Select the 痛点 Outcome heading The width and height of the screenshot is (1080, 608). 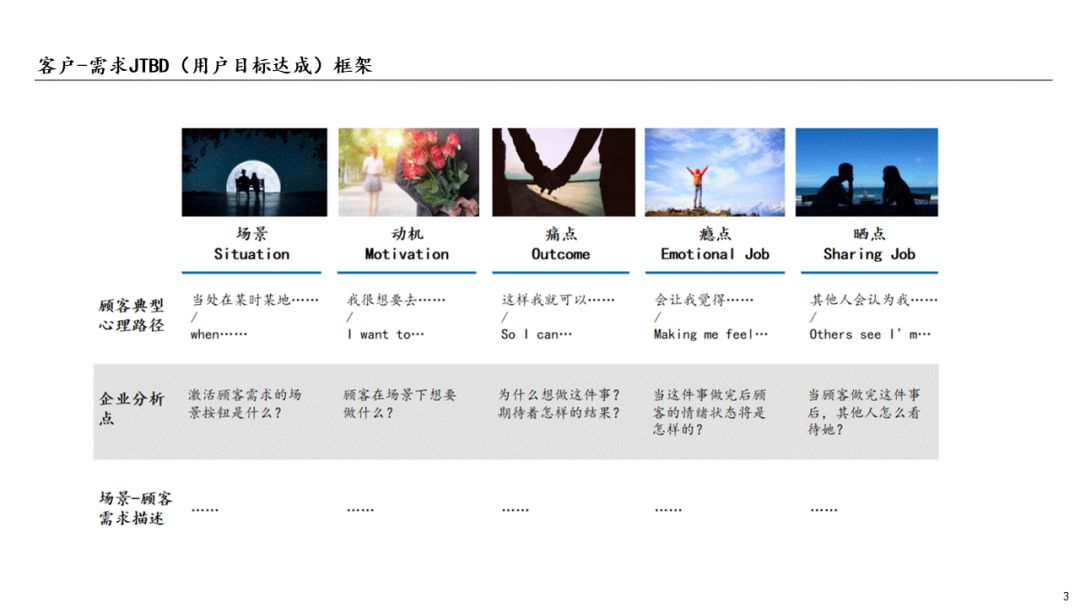tap(560, 244)
